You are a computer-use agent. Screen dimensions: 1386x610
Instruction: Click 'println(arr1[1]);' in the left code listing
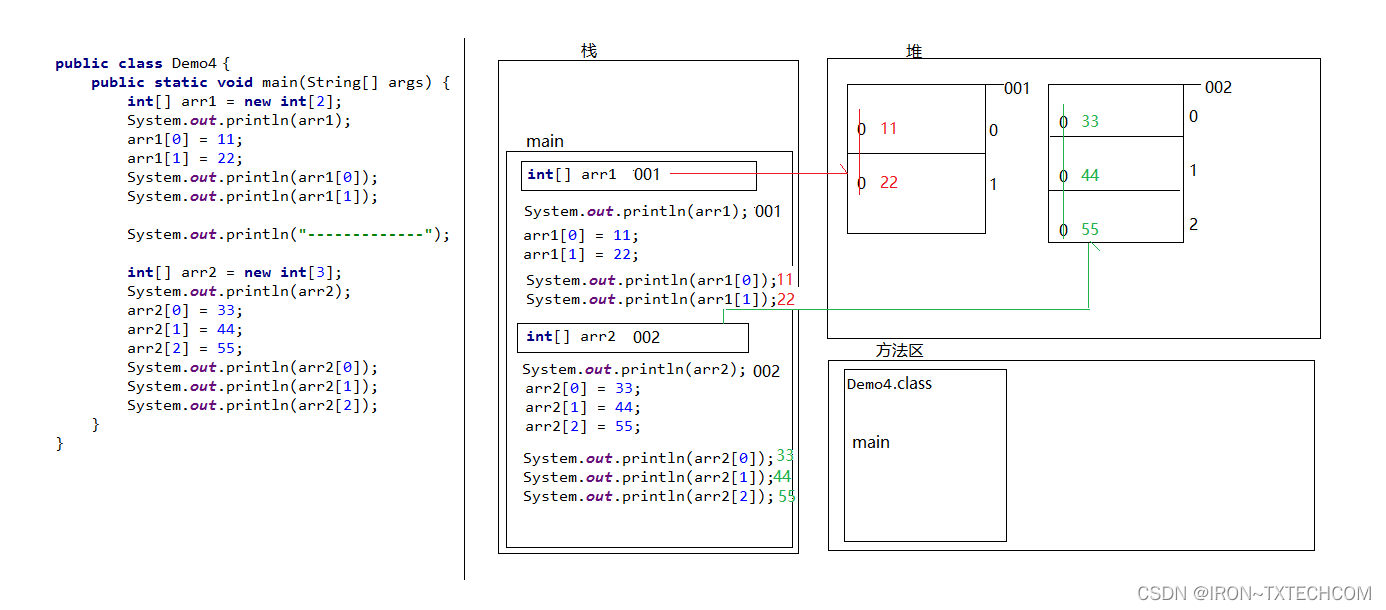(x=253, y=196)
